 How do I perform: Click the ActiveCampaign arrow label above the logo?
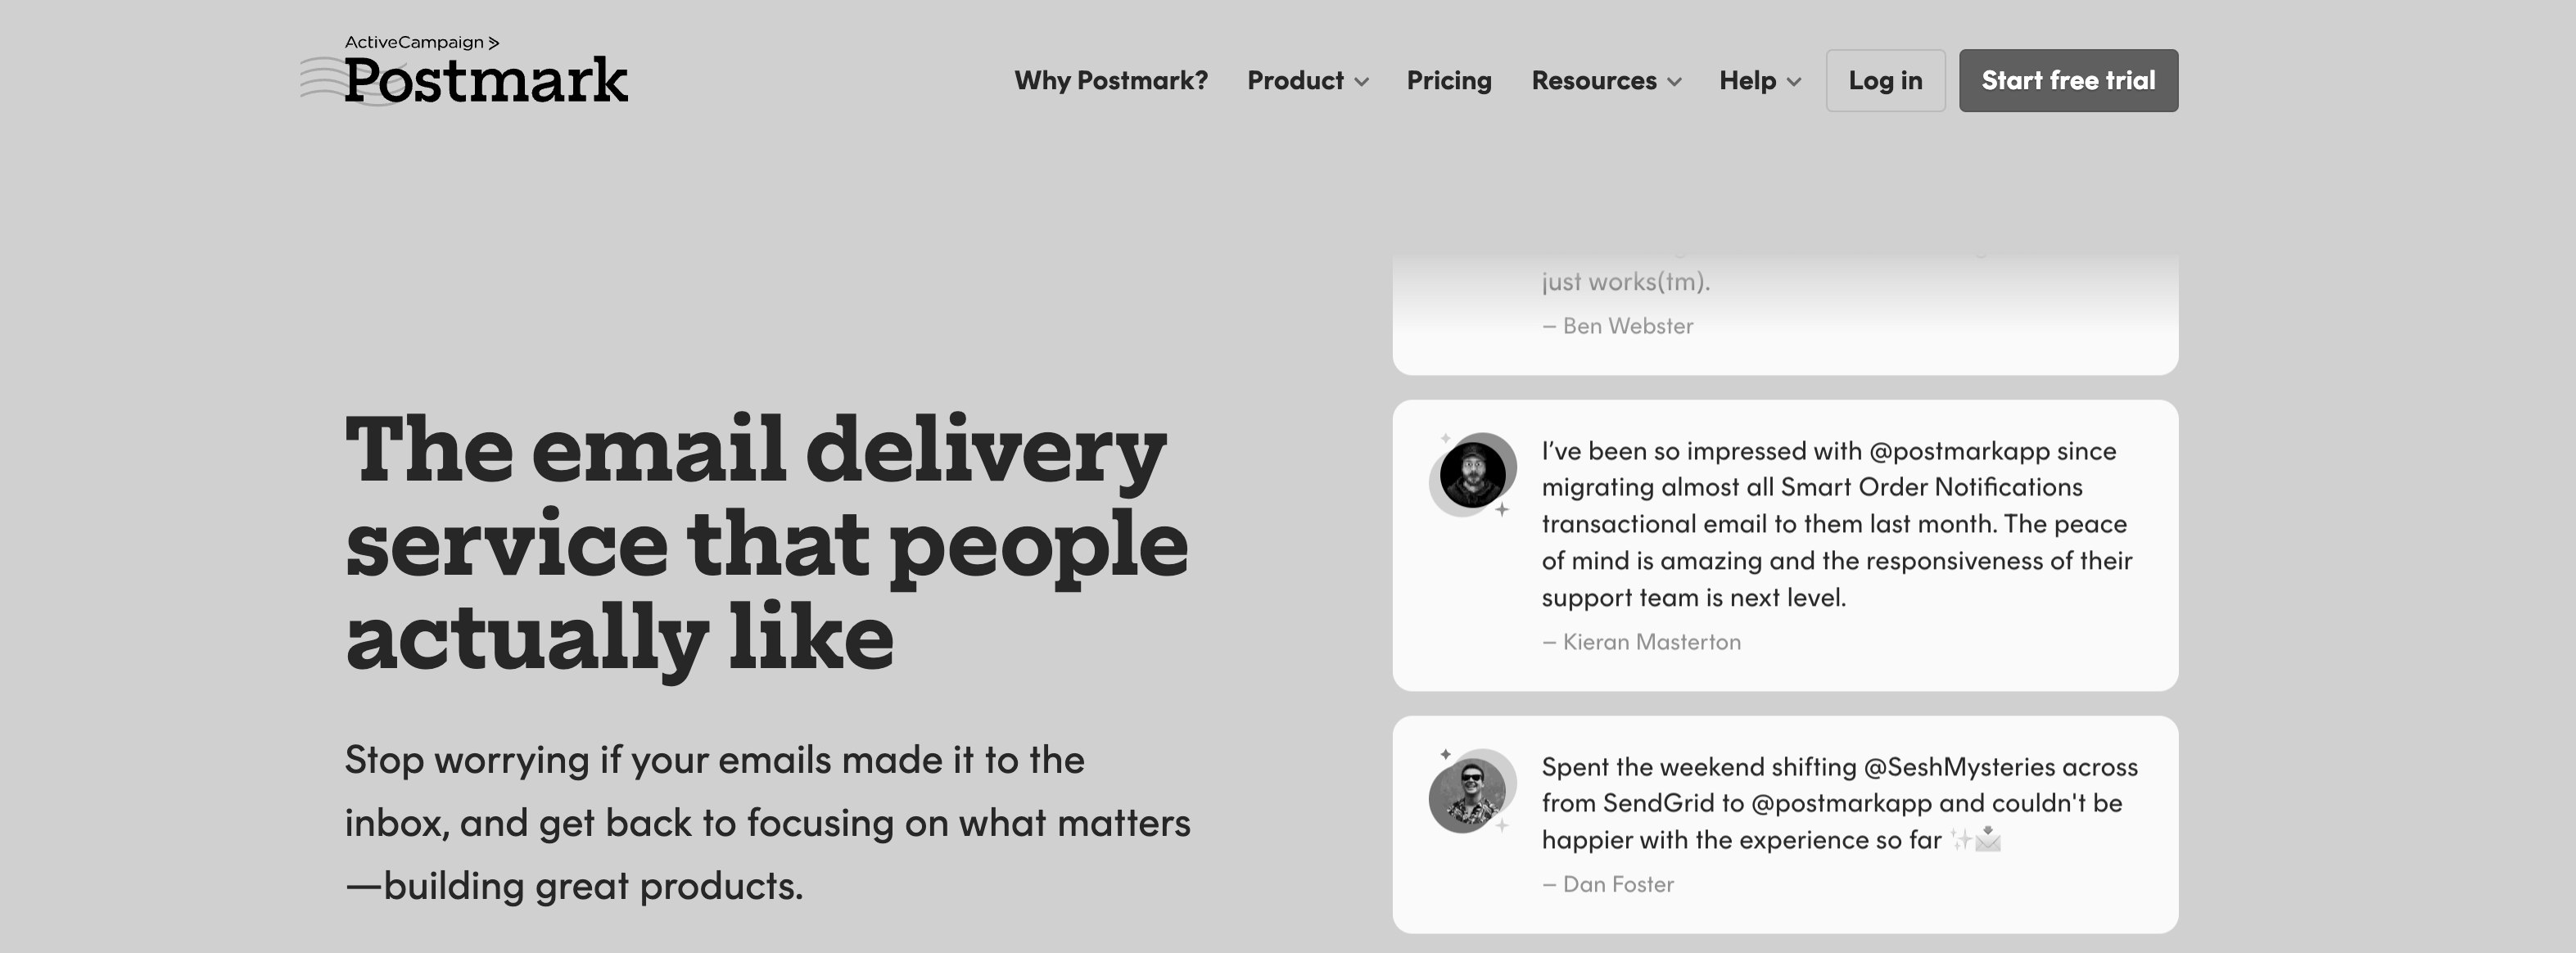coord(422,42)
